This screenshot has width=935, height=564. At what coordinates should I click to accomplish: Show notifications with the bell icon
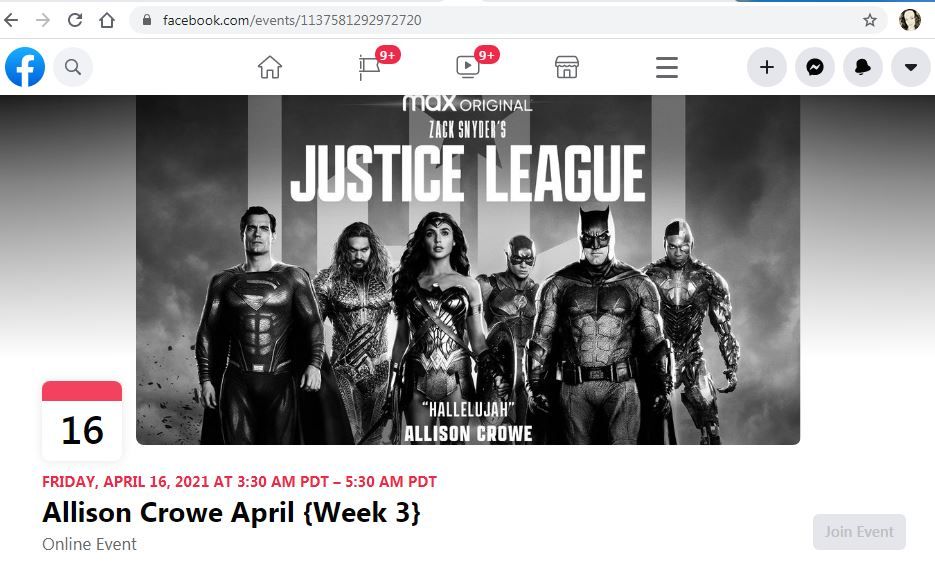pos(862,67)
